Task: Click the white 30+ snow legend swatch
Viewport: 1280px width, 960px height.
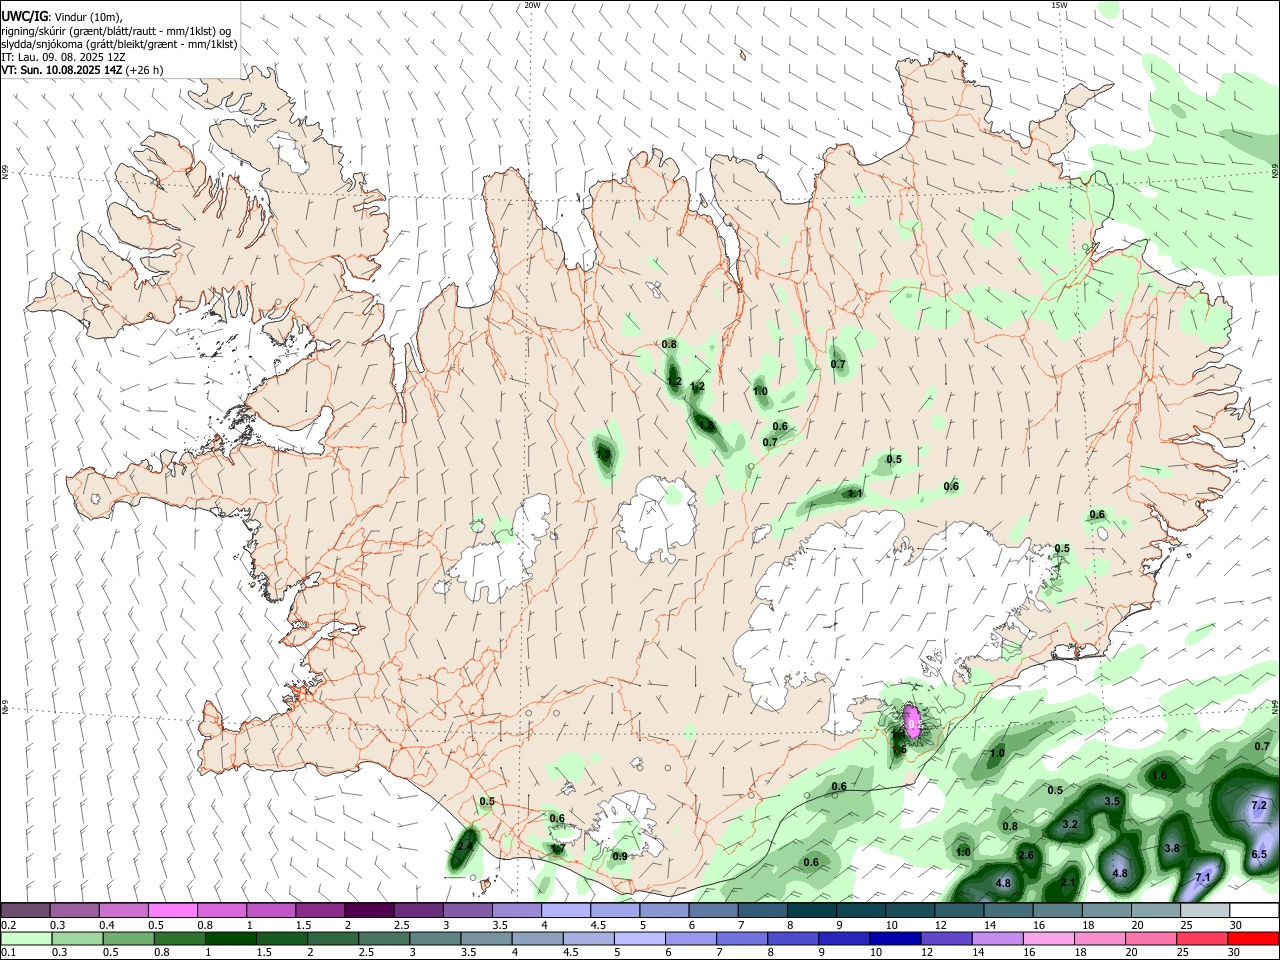Action: pyautogui.click(x=1254, y=911)
